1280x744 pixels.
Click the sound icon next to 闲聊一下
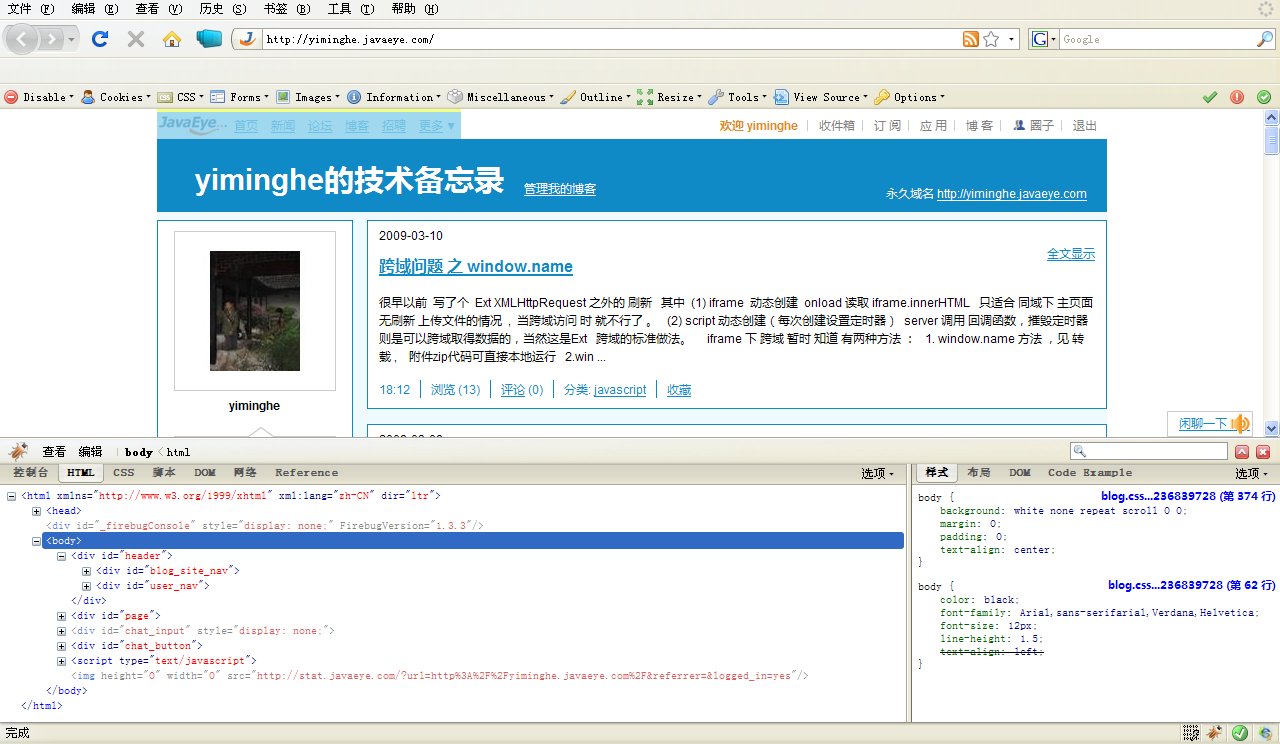tap(1240, 423)
